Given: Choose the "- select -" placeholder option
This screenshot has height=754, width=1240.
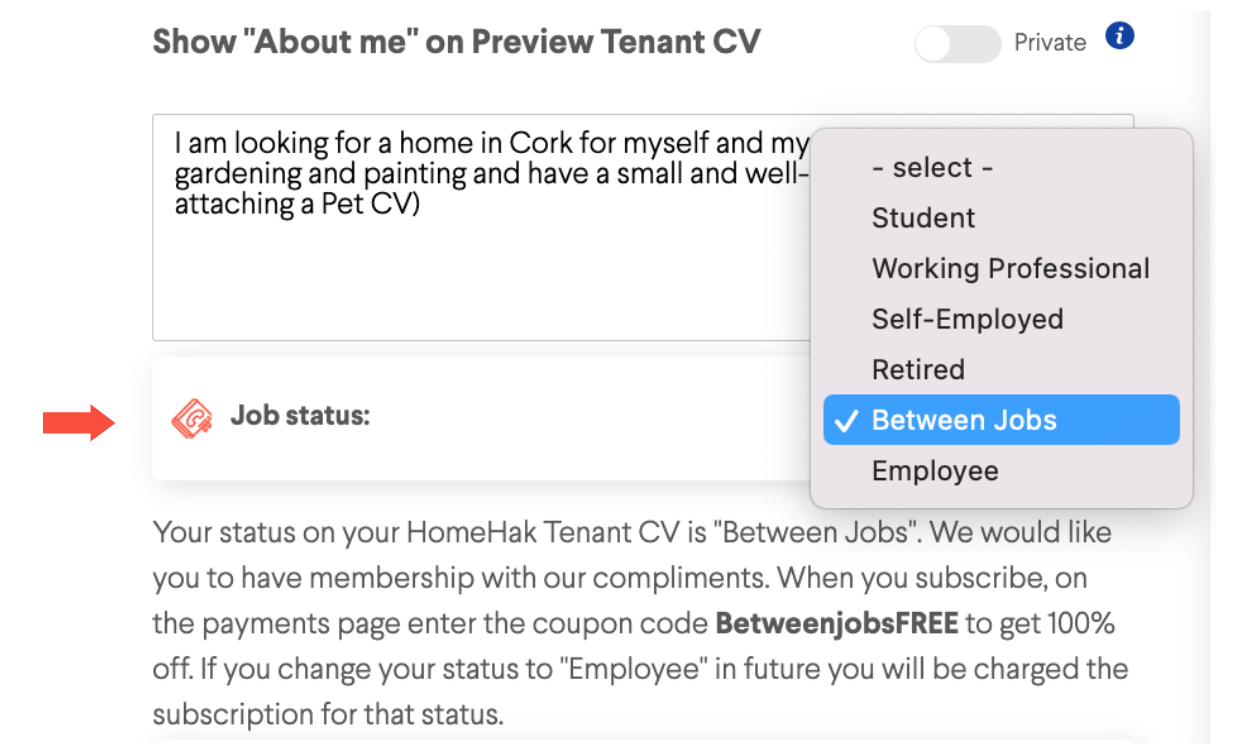Looking at the screenshot, I should coord(932,168).
